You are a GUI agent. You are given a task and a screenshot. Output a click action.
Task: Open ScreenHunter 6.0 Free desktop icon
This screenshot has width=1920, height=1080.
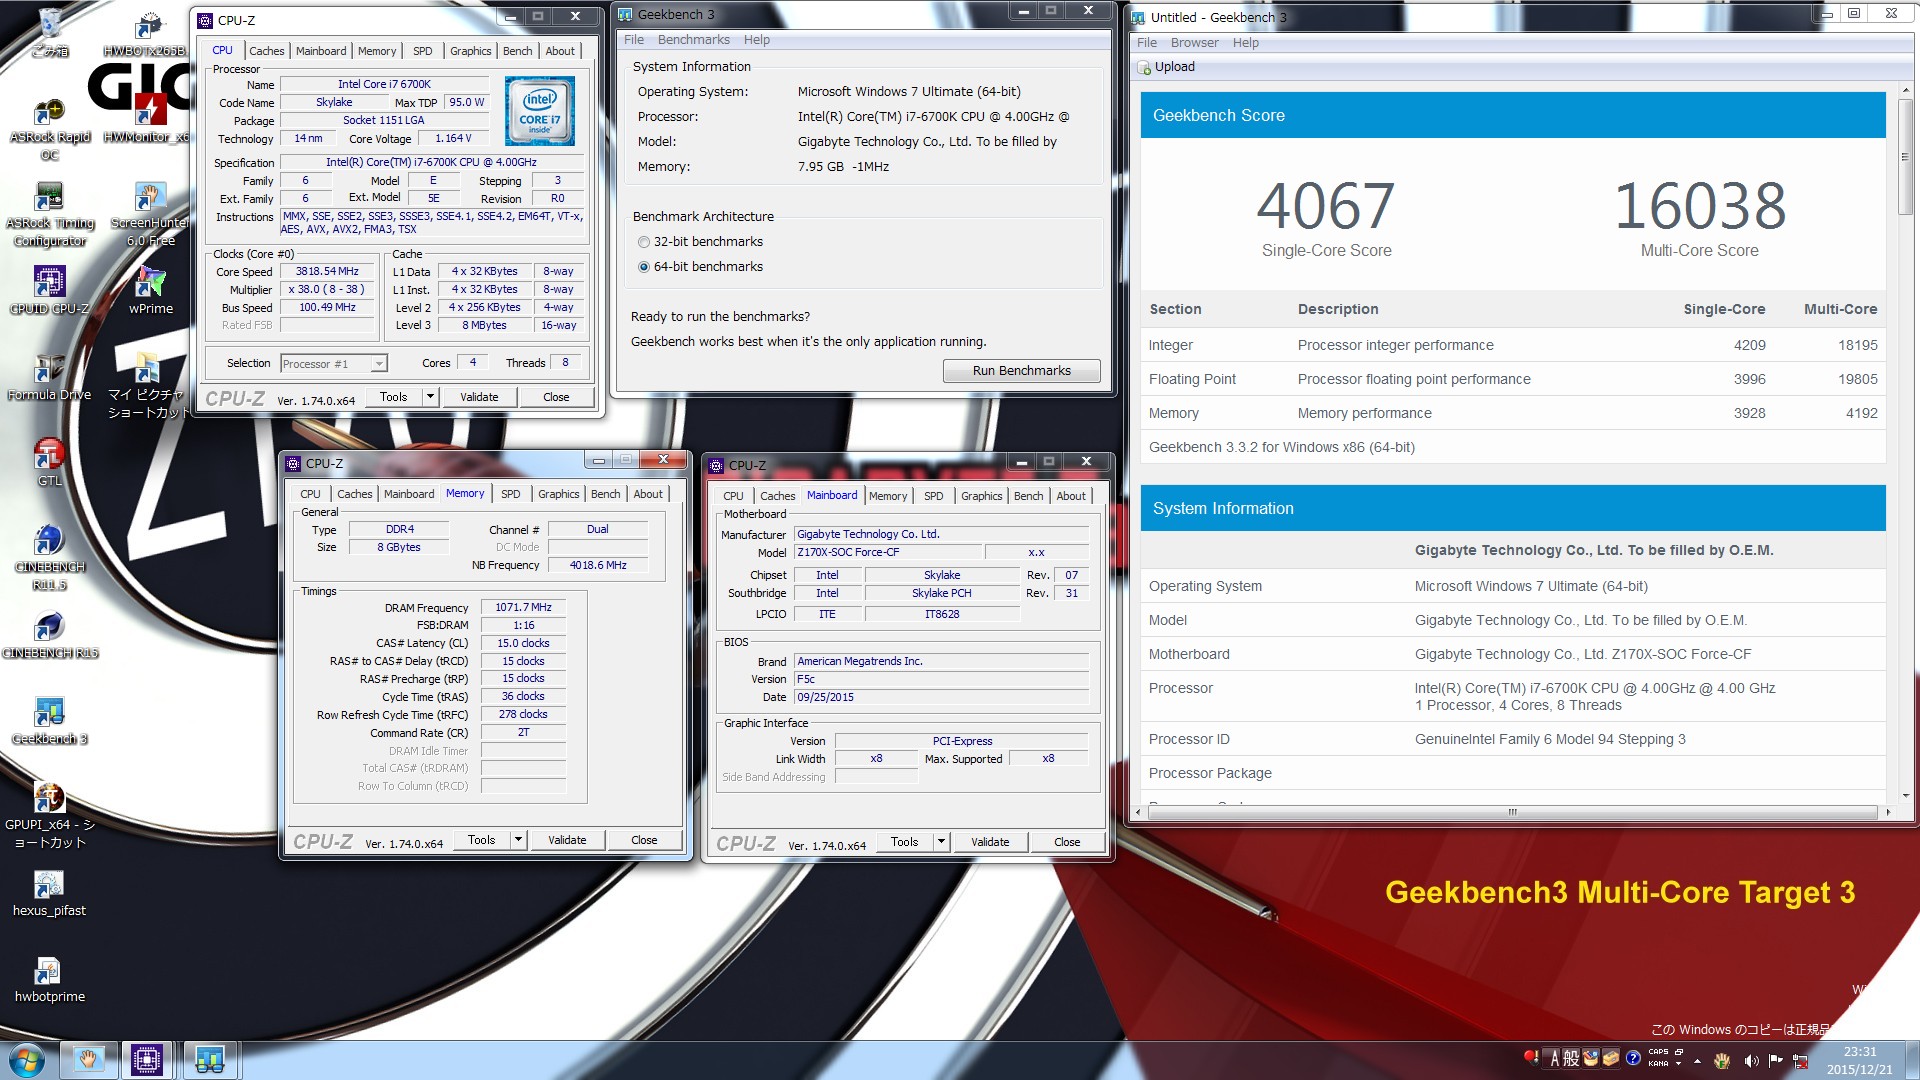[x=150, y=215]
